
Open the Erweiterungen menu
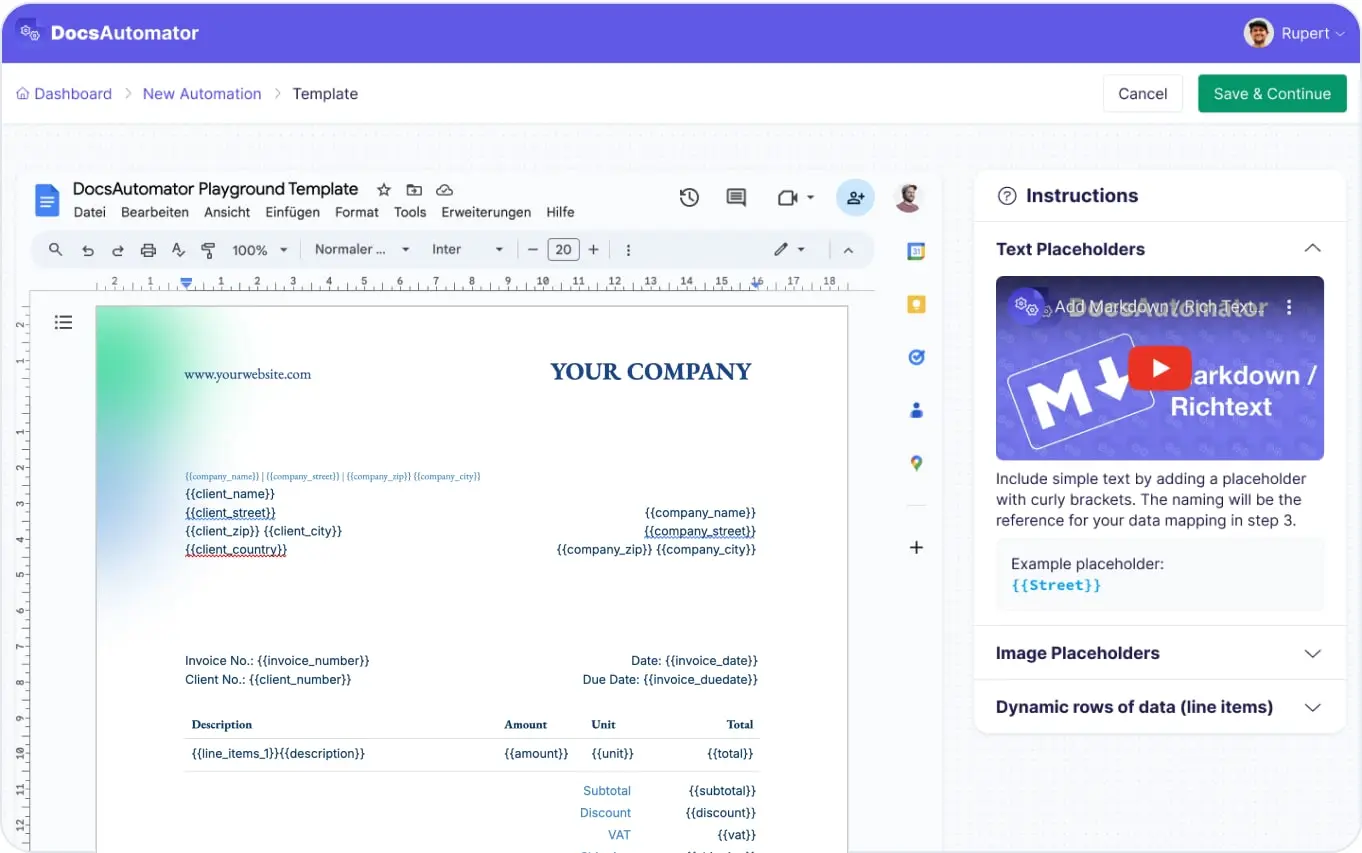(x=486, y=212)
